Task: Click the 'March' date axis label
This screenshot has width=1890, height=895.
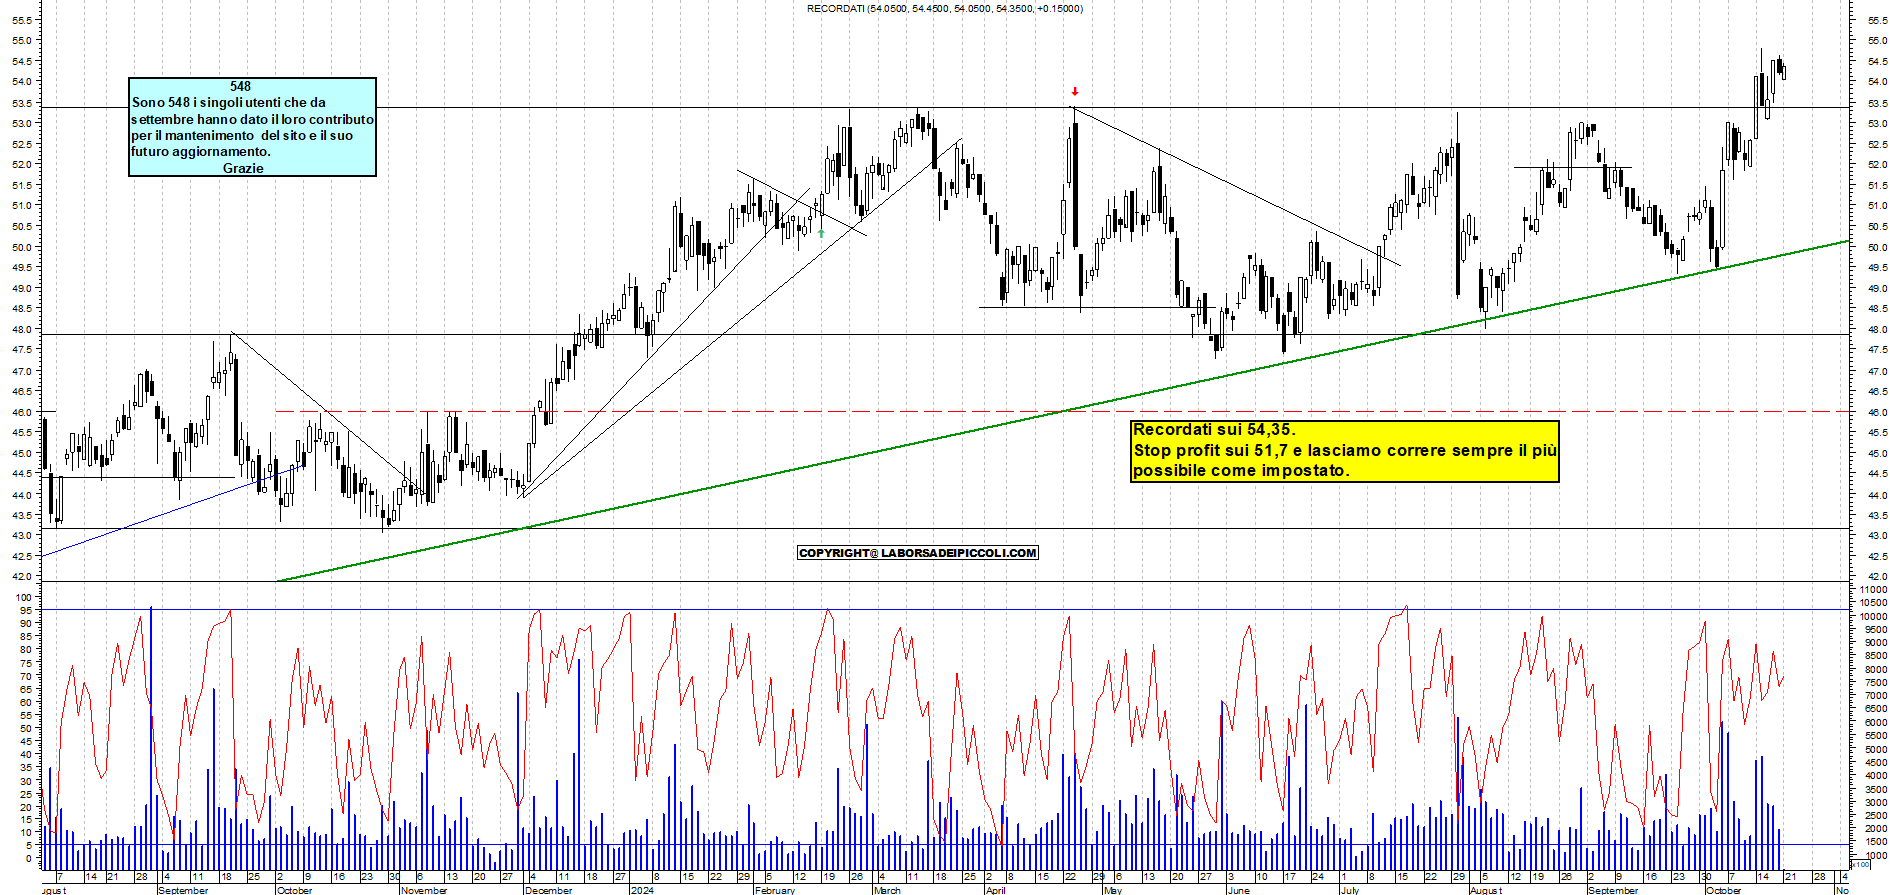Action: 887,890
